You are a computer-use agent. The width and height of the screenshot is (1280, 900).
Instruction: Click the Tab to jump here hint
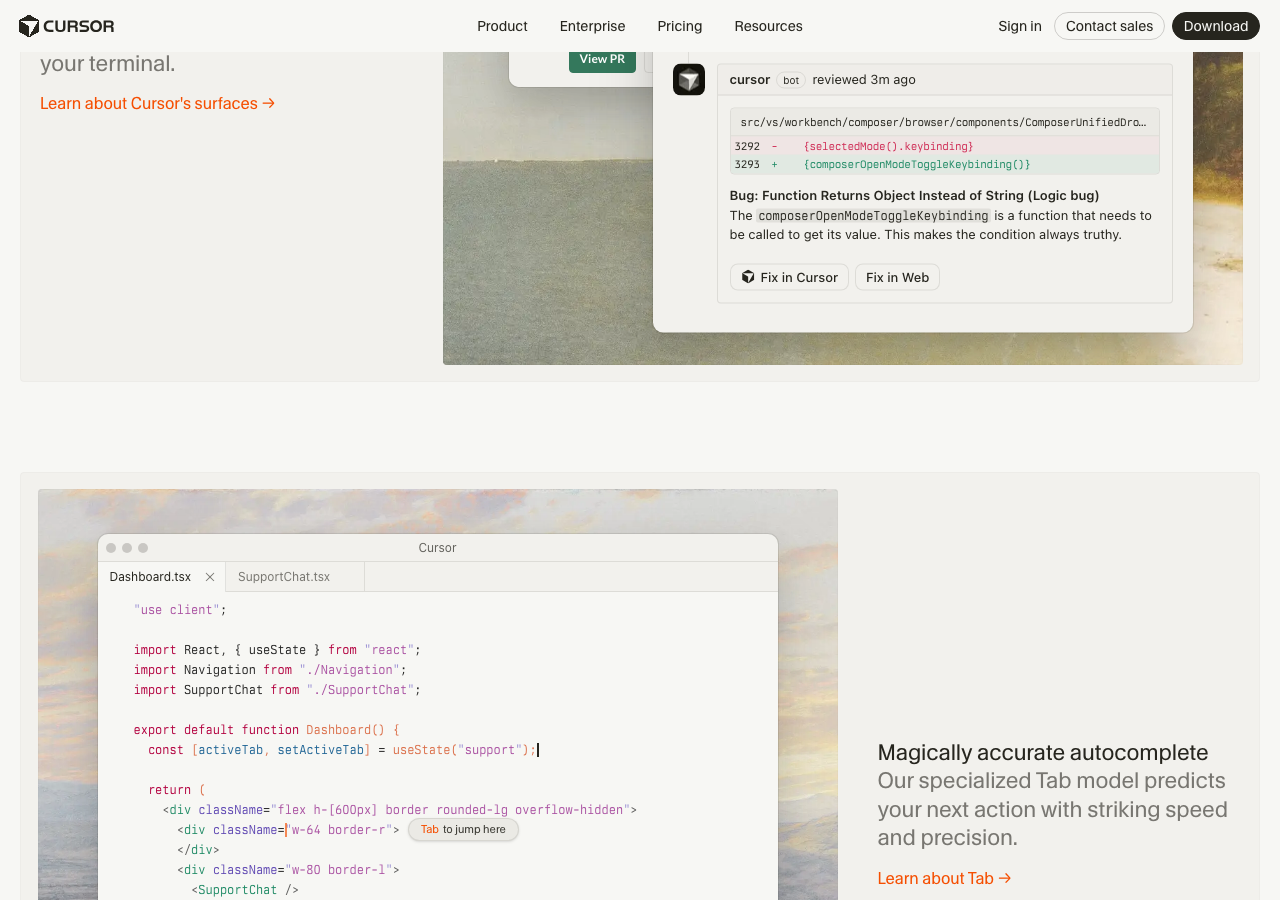click(x=463, y=830)
